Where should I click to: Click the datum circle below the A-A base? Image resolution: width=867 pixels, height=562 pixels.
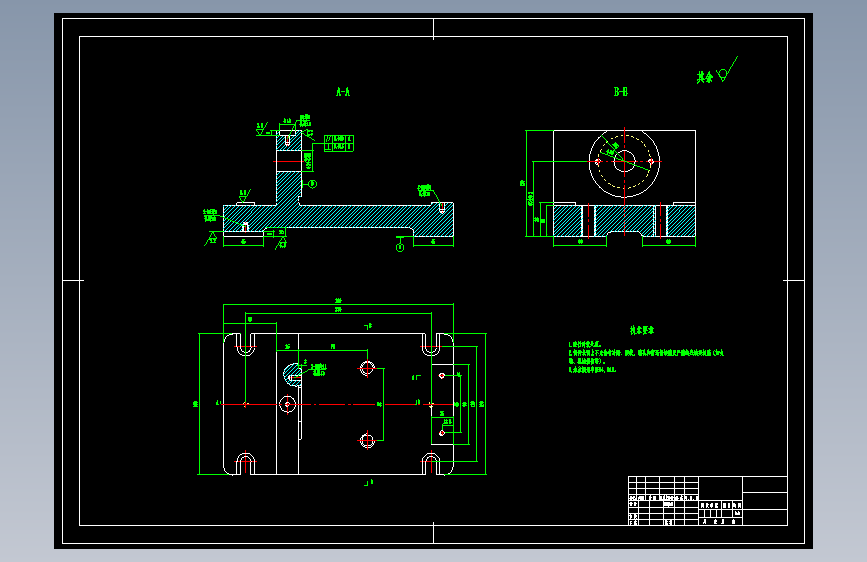click(x=400, y=247)
